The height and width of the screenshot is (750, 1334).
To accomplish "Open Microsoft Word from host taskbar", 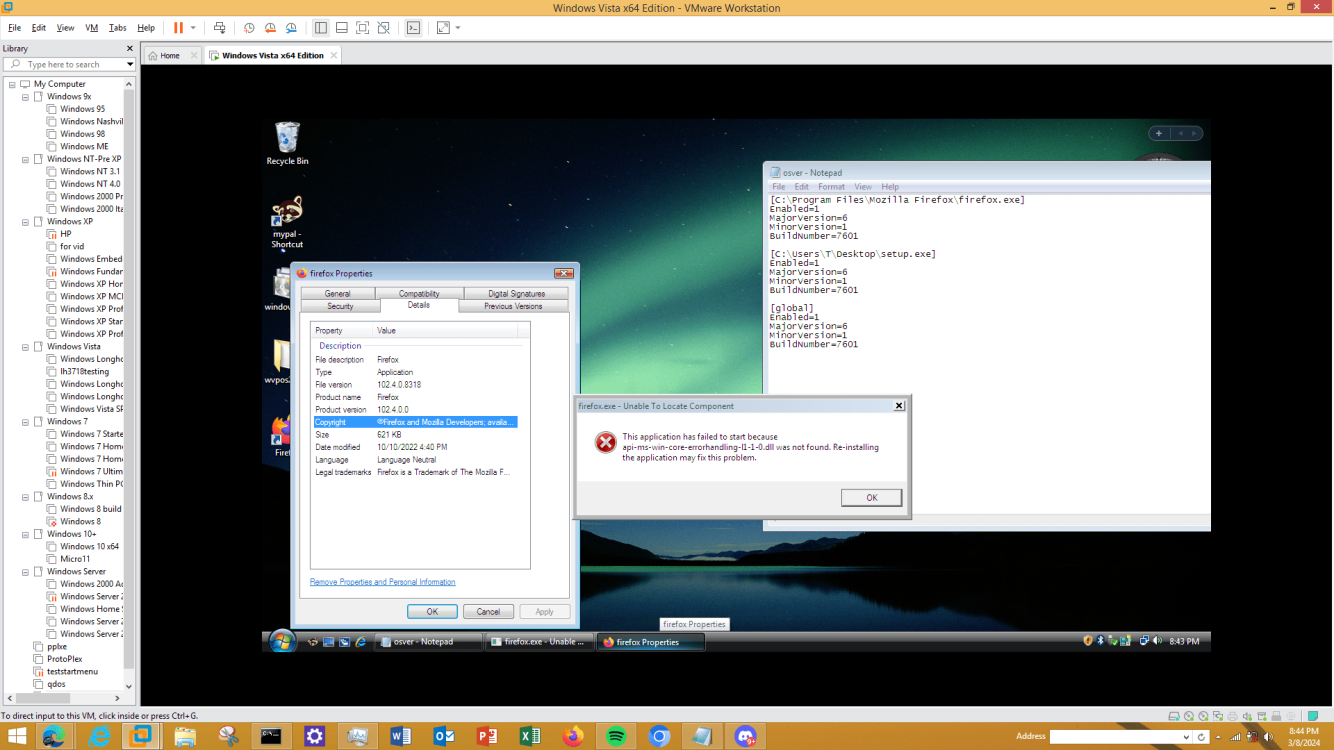I will (400, 736).
